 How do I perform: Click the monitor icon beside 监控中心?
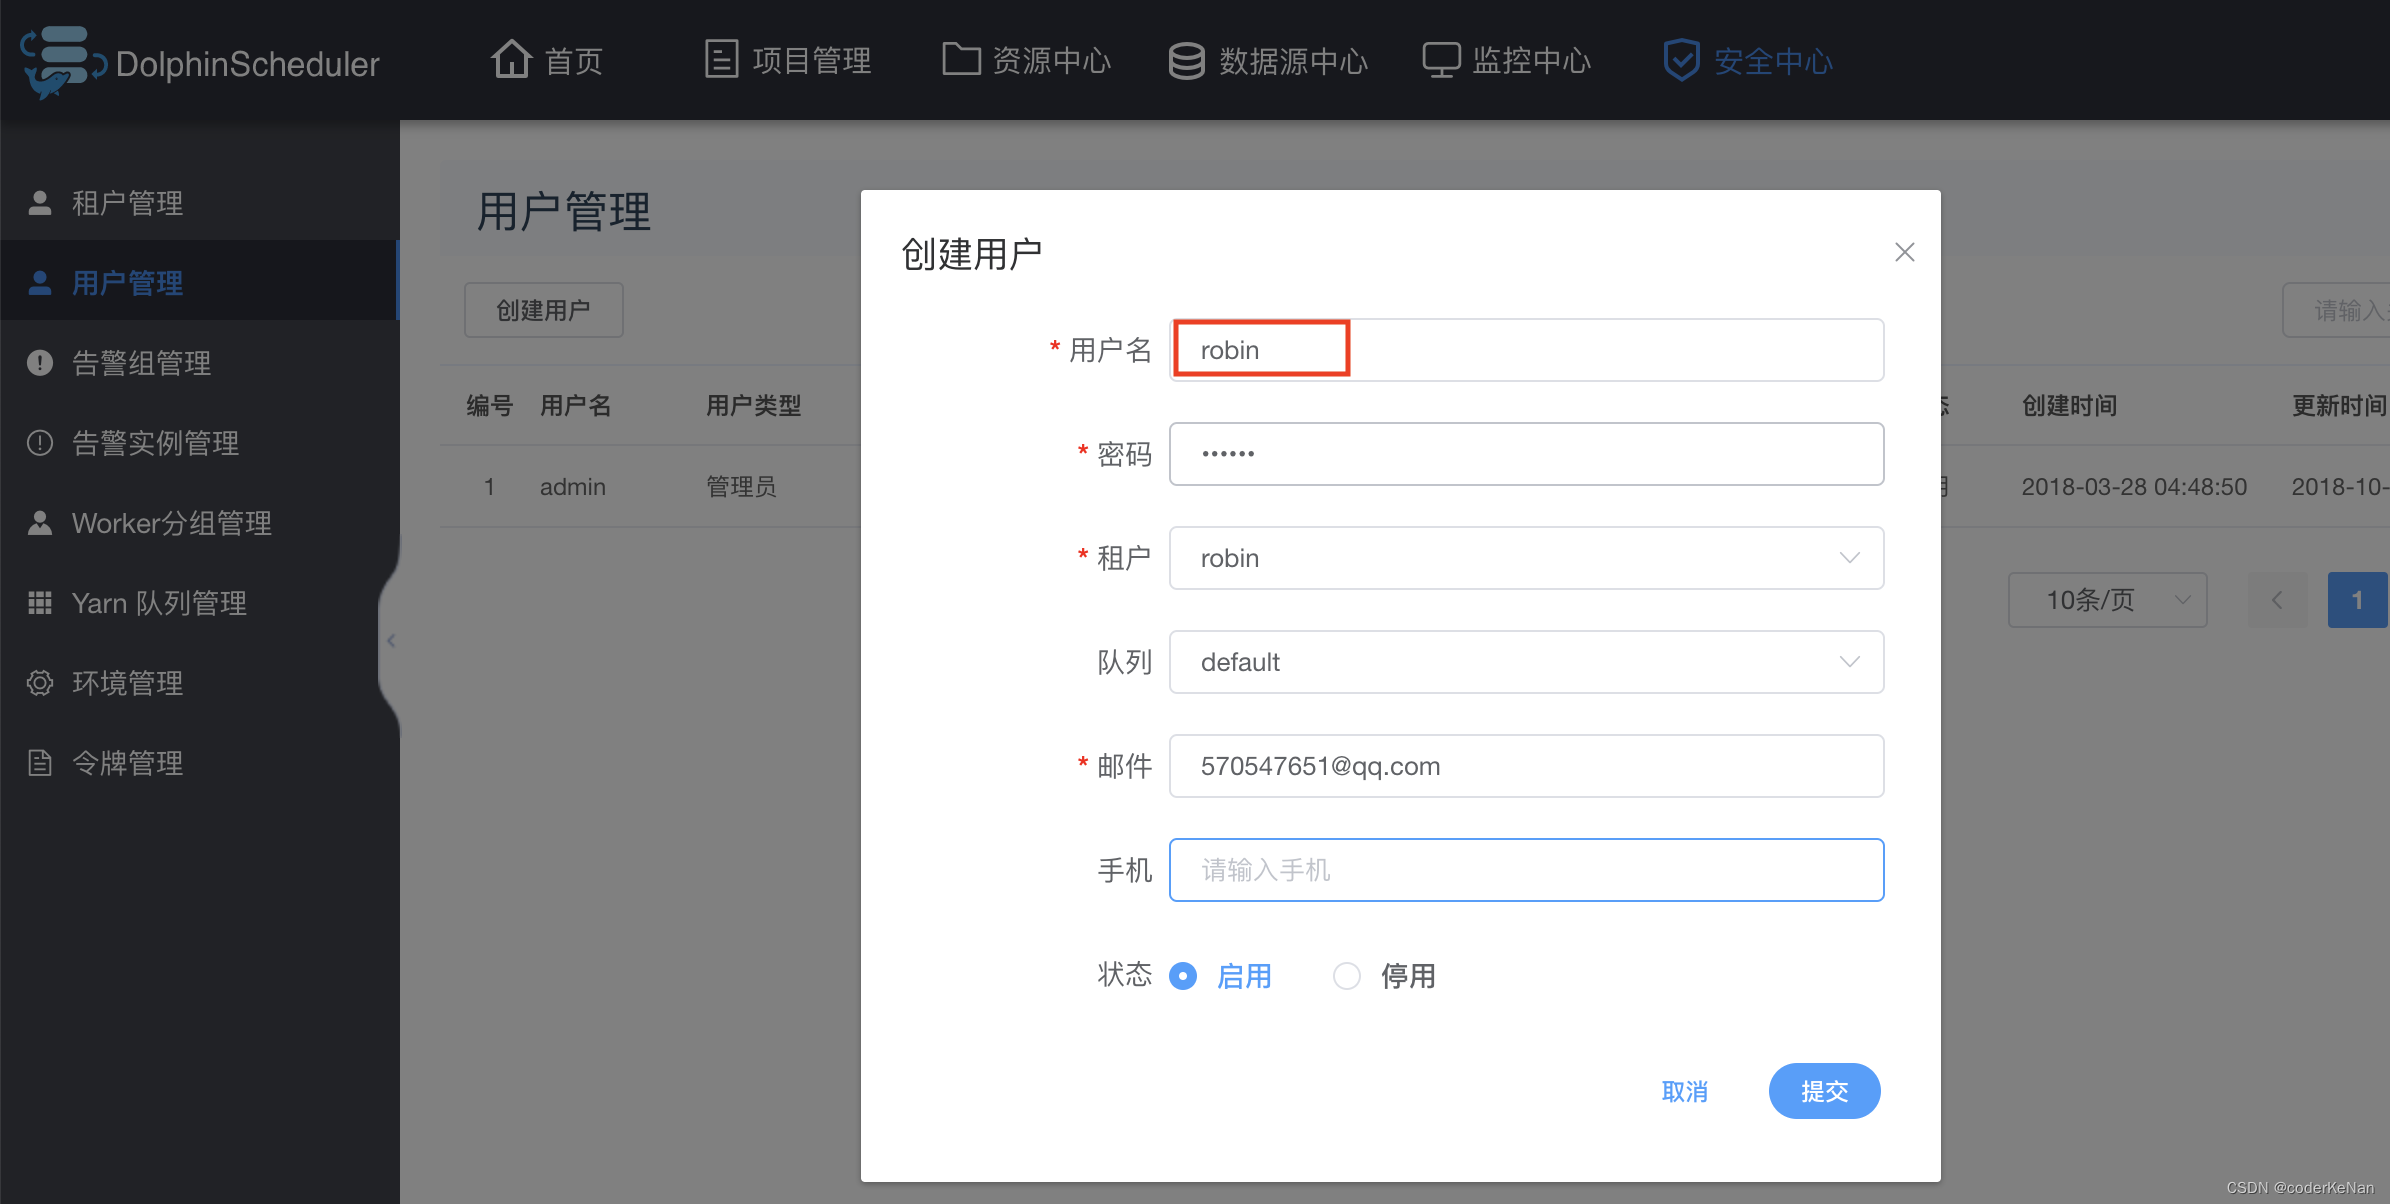(x=1441, y=60)
